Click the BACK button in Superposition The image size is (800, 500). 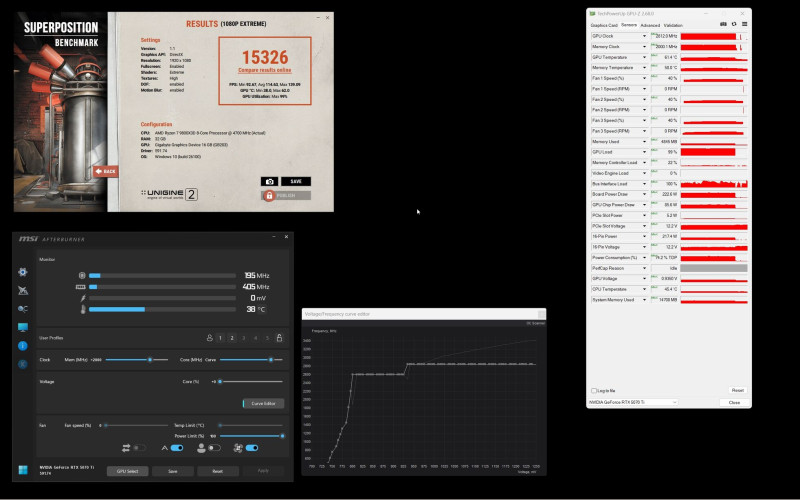(x=106, y=171)
